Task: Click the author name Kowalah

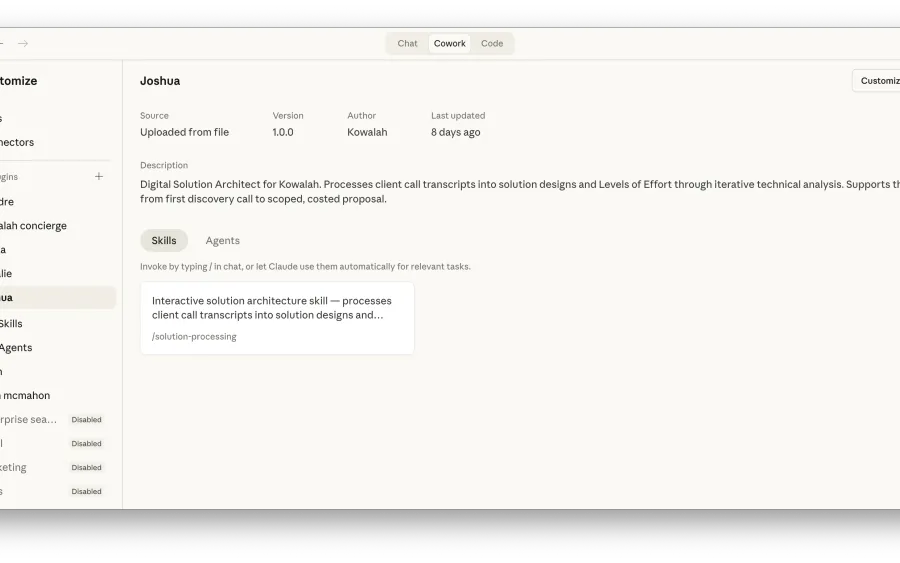Action: pos(367,132)
